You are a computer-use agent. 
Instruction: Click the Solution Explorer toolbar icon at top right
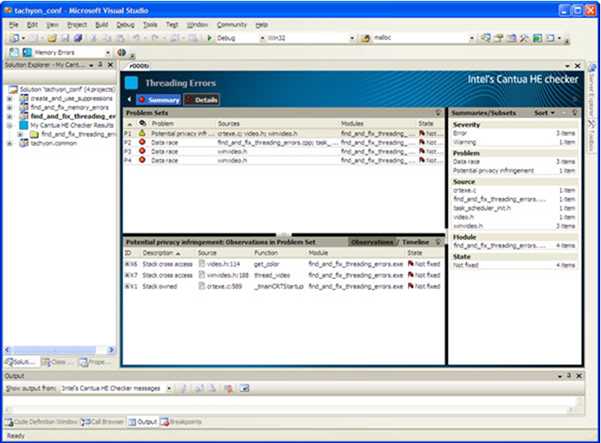coord(486,38)
